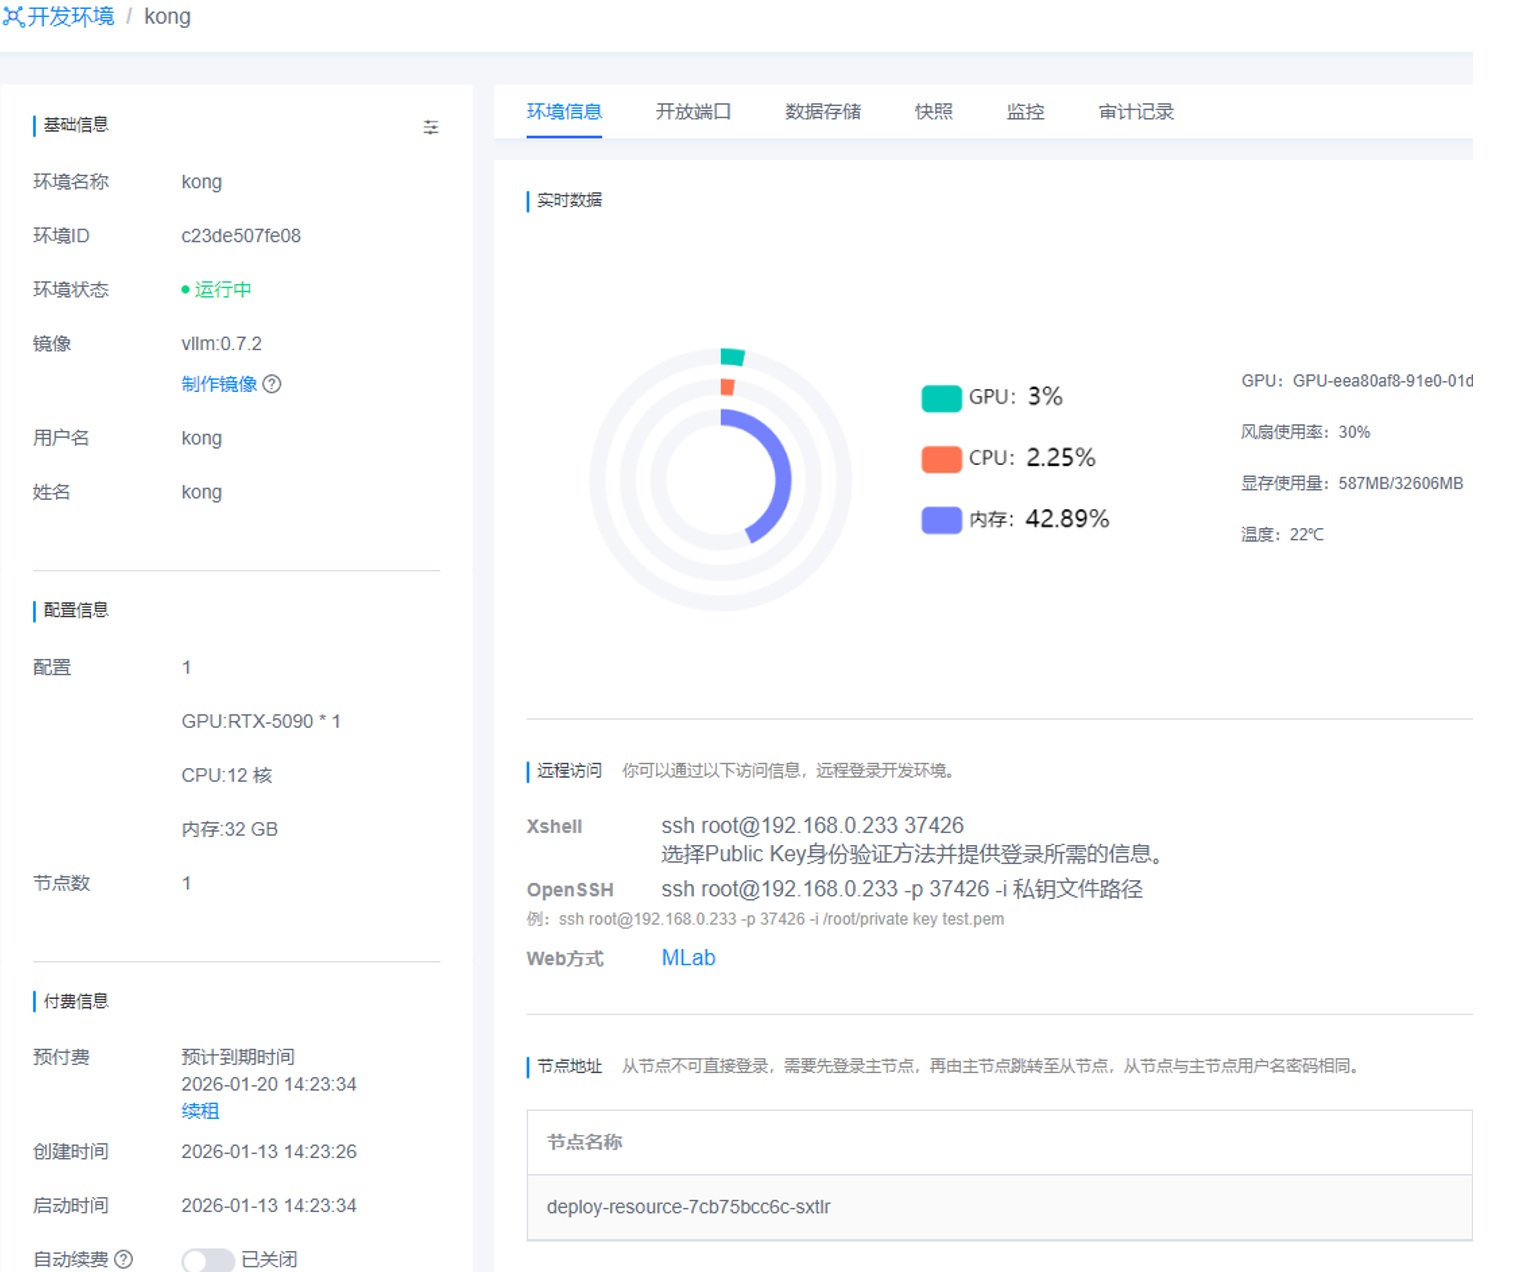Click the example ssh command with test.pem
1518x1272 pixels.
[781, 919]
